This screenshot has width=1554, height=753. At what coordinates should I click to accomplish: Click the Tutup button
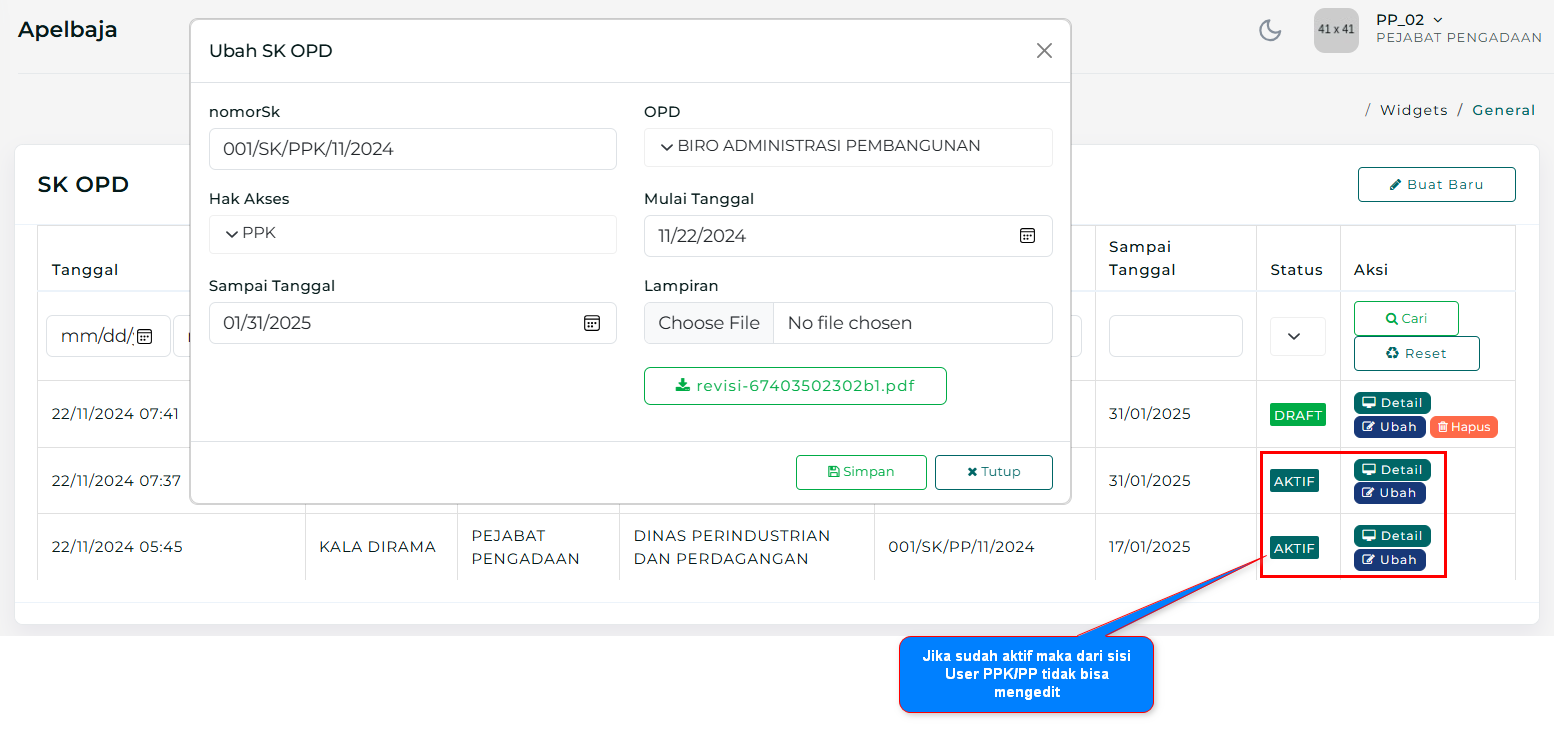tap(993, 472)
